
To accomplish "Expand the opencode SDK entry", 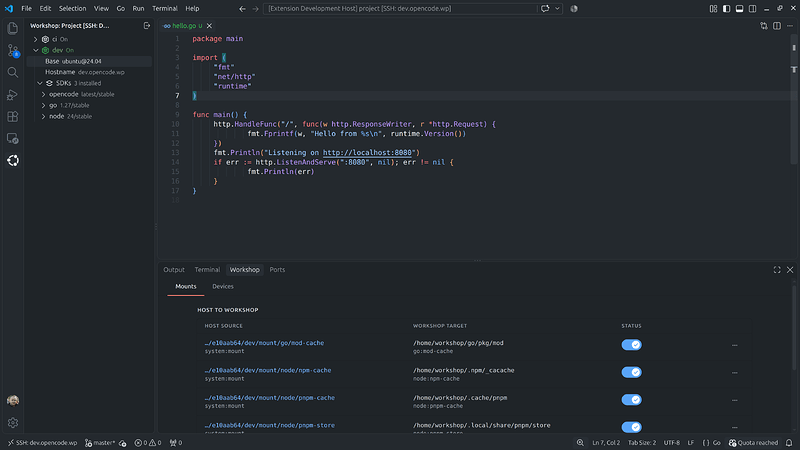I will point(43,94).
